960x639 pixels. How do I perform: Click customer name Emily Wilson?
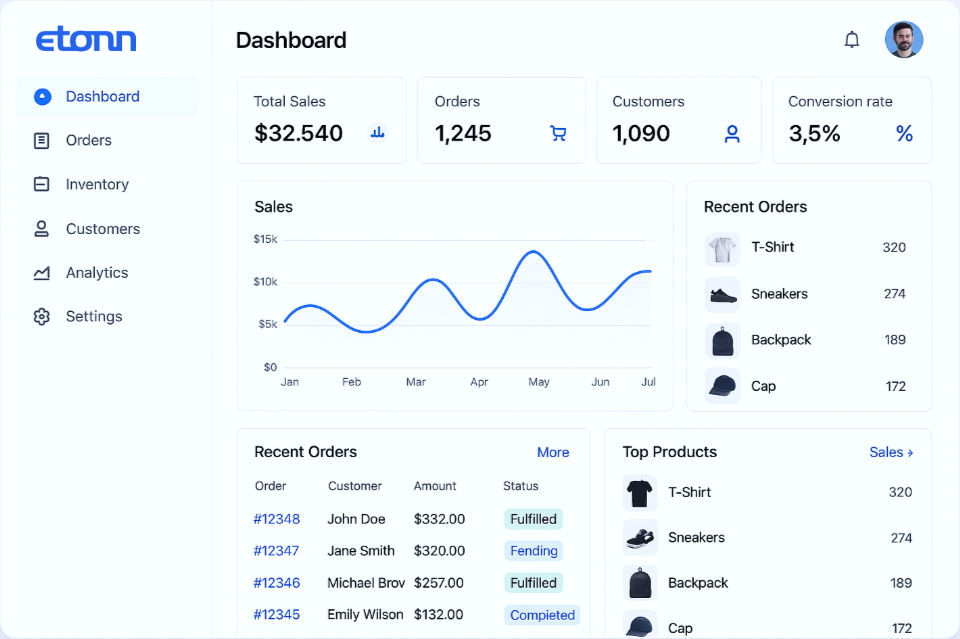(x=366, y=615)
